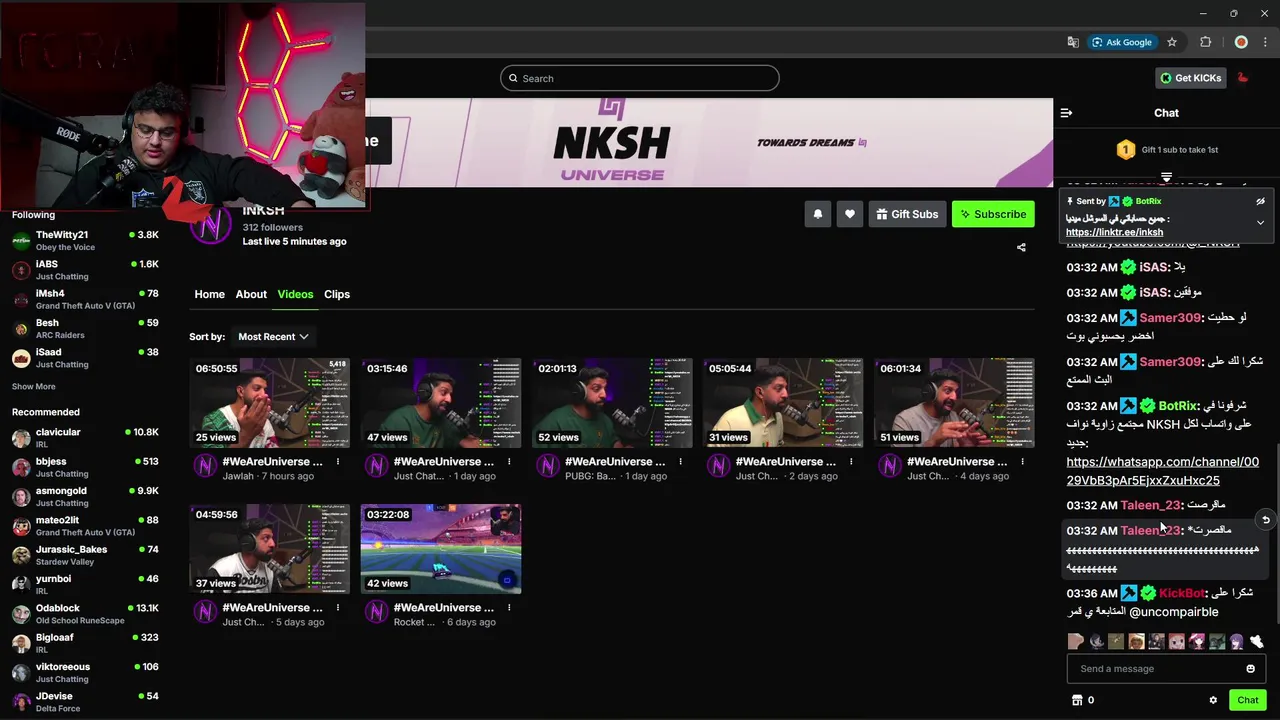Screen dimensions: 1280x720
Task: Click KickBot username in chat
Action: (1182, 593)
